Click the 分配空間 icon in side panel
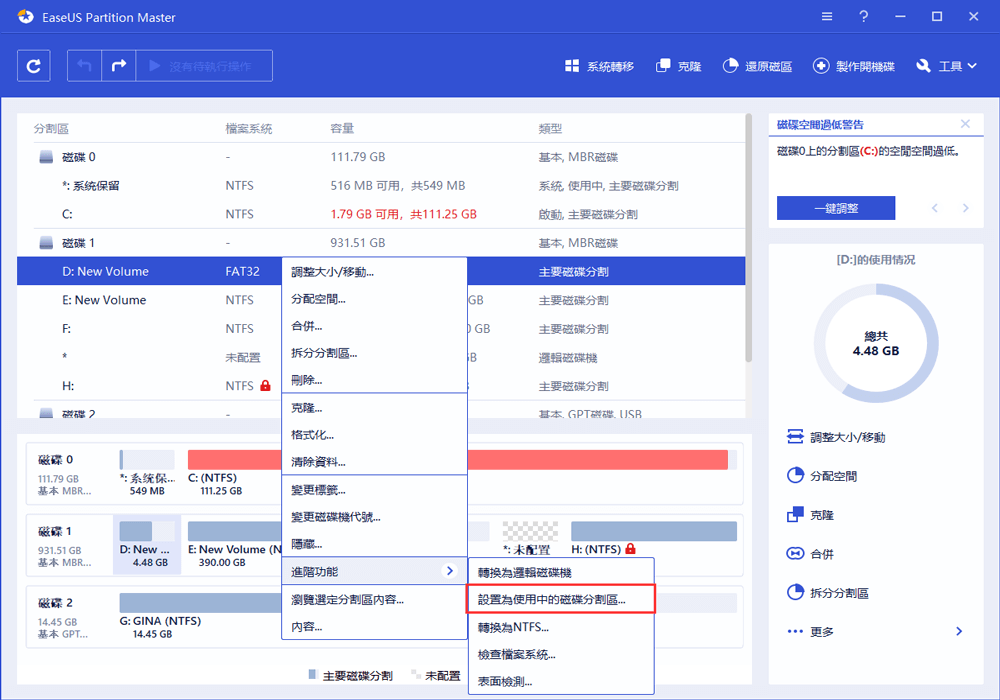The width and height of the screenshot is (1000, 700). coord(795,476)
